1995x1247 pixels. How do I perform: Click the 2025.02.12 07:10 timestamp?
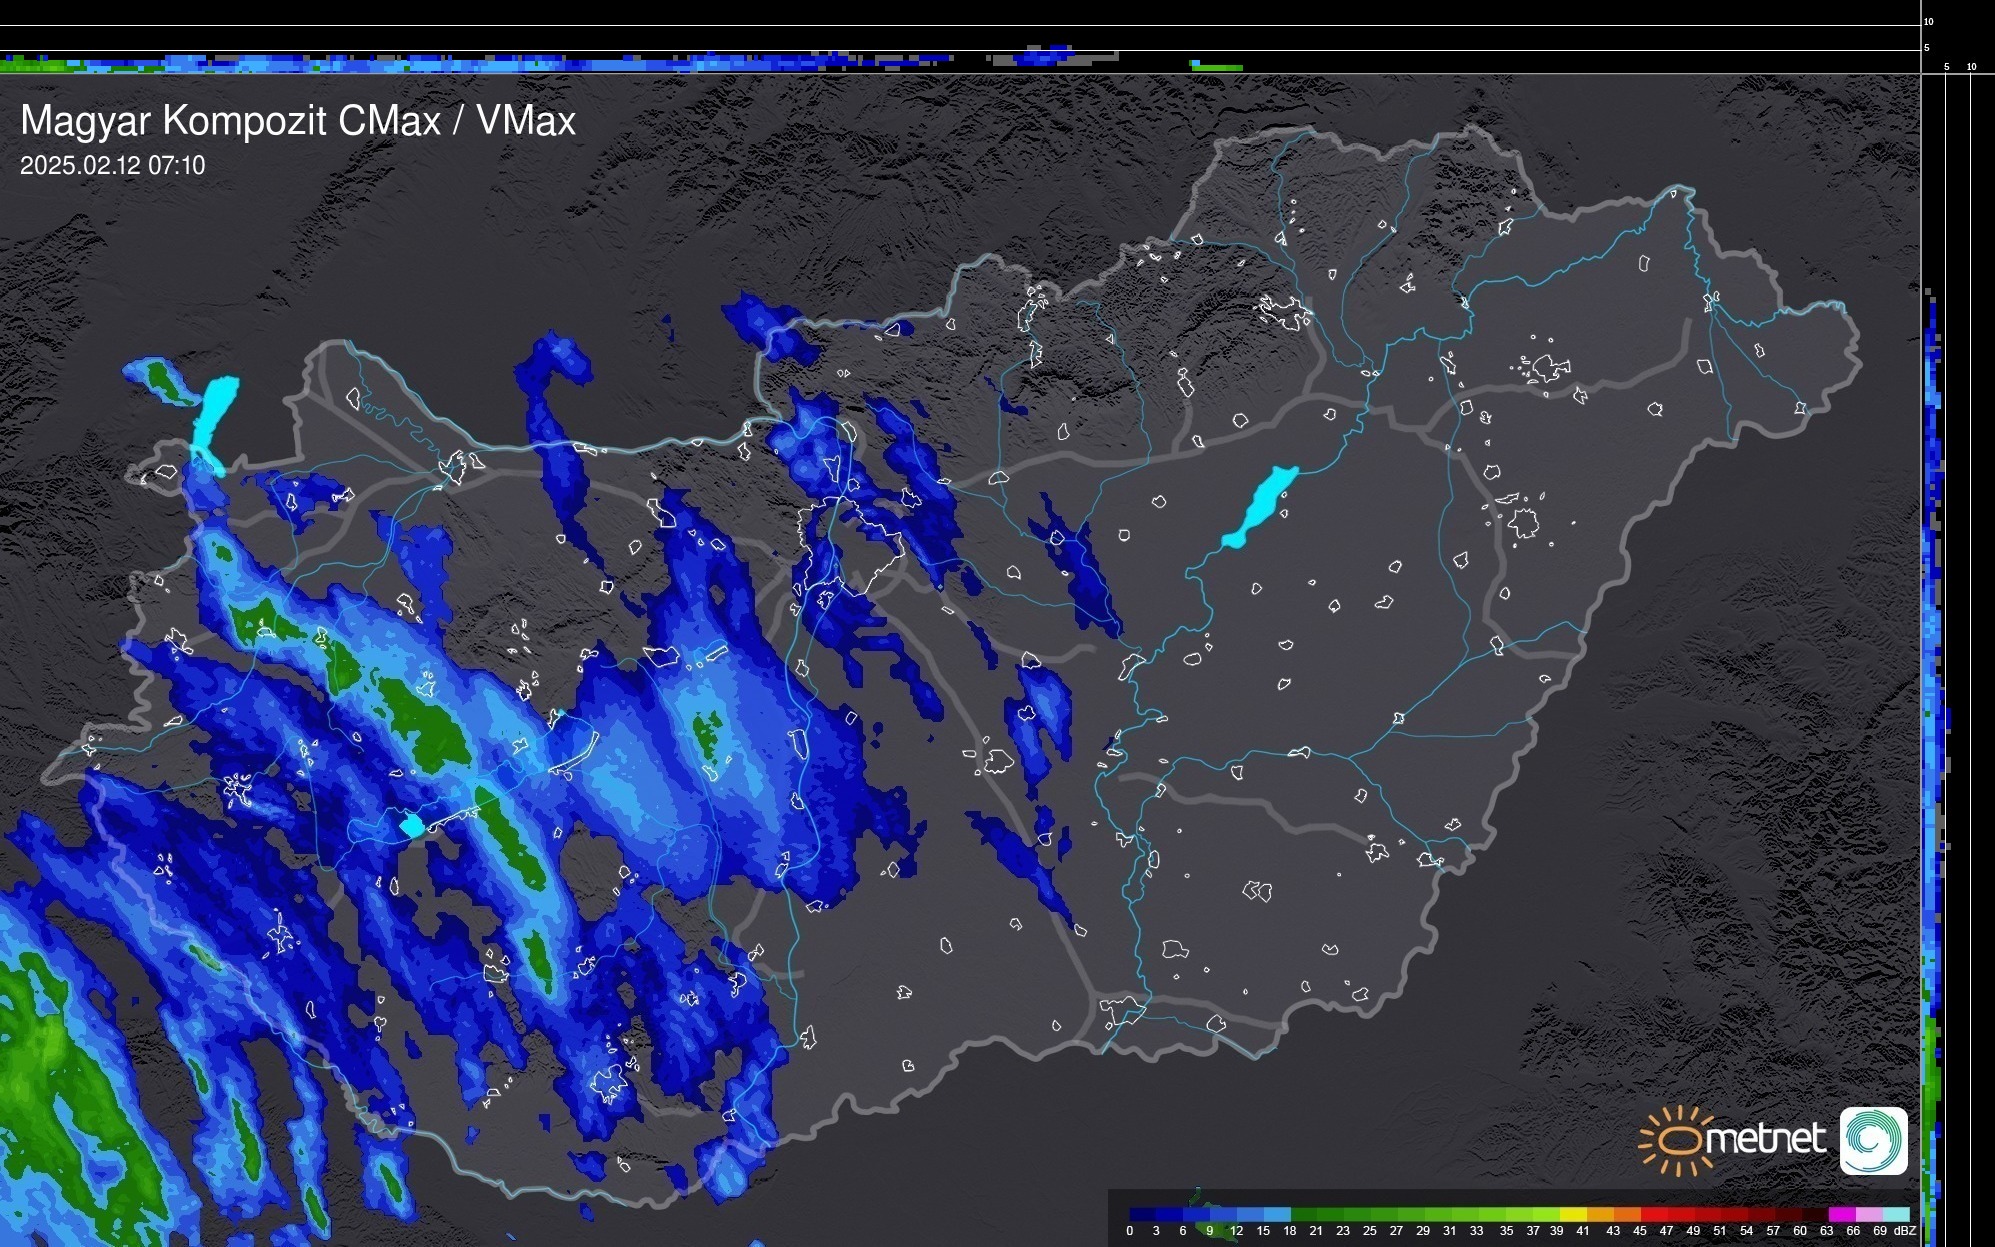(x=112, y=166)
